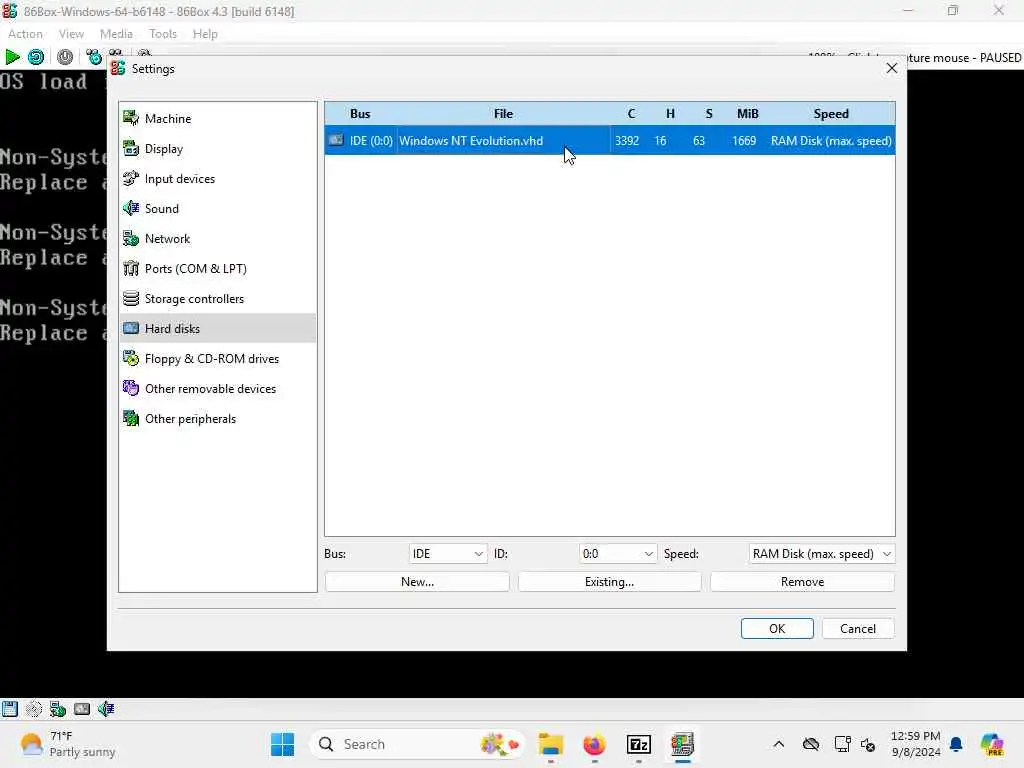The image size is (1024, 768).
Task: Click the CD-ROM status bar icon
Action: click(x=33, y=709)
